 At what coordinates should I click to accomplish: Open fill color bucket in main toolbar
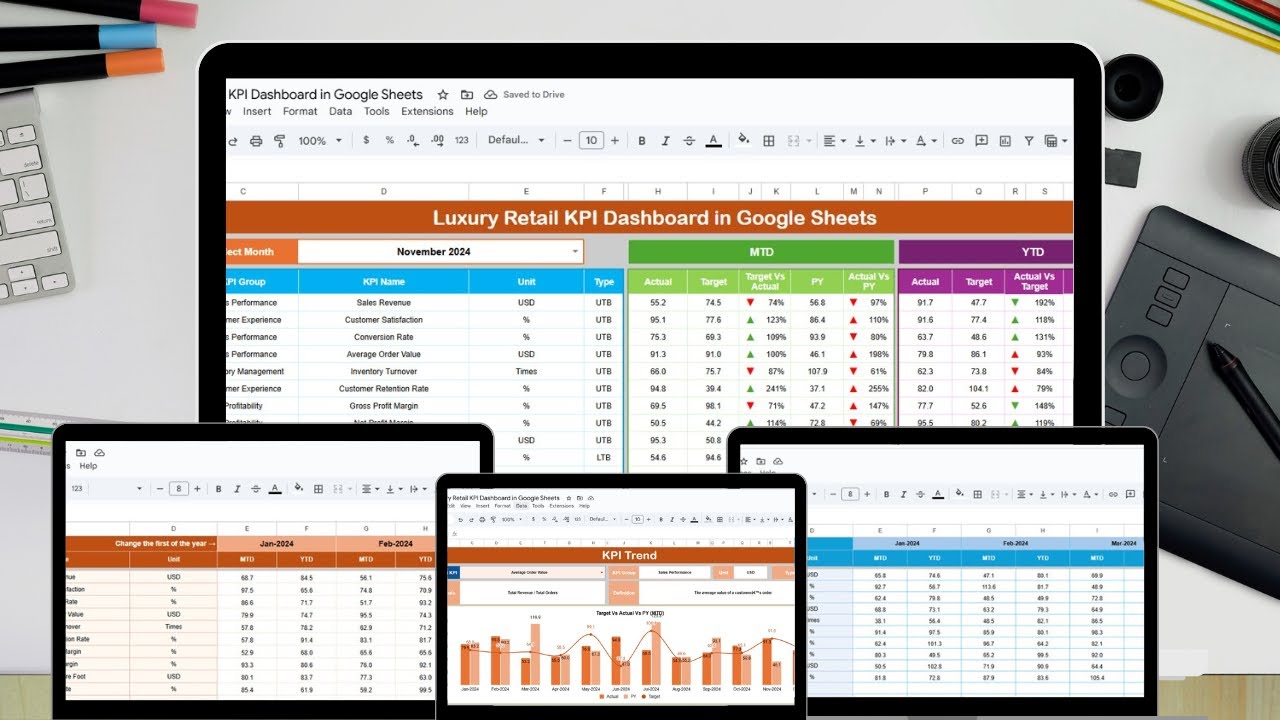[x=743, y=141]
